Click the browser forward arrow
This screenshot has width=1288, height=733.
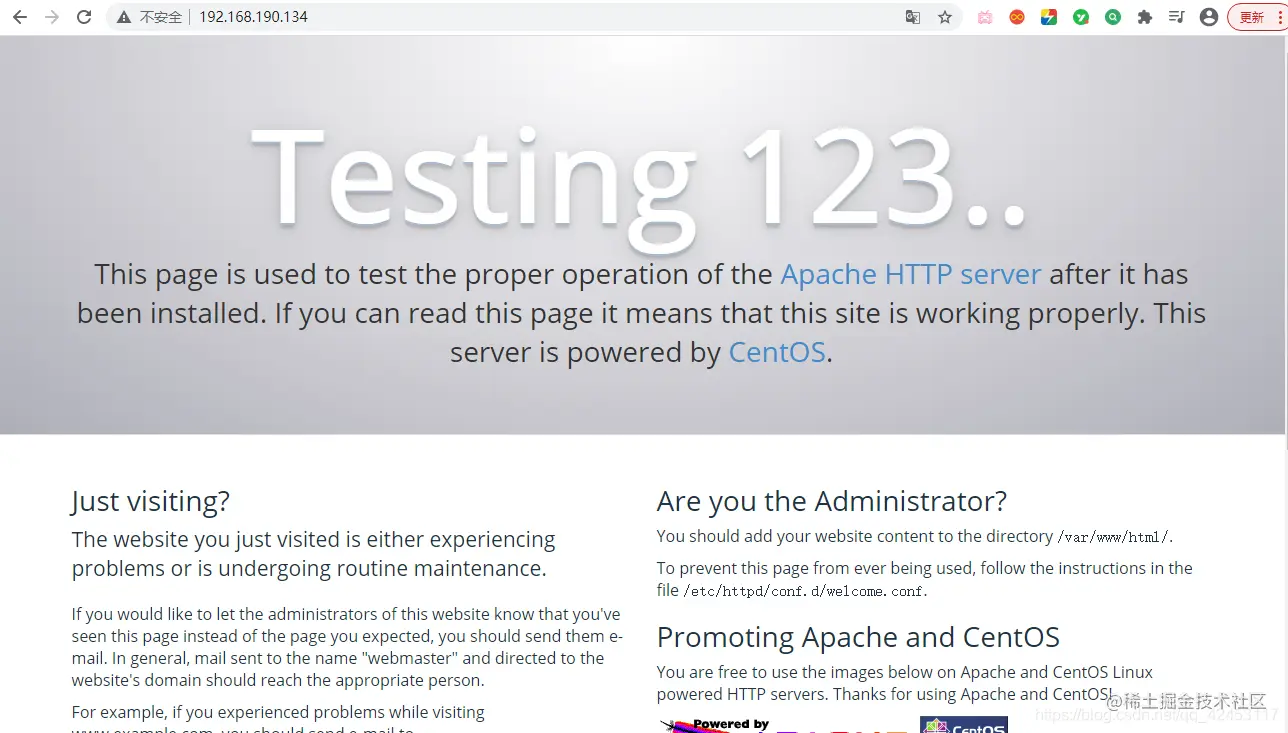[x=52, y=17]
